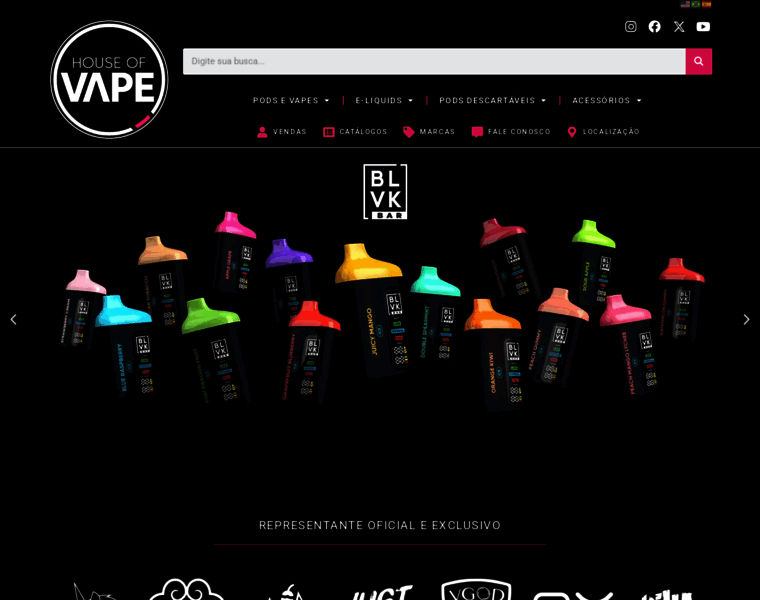Screen dimensions: 760x600
Task: Open the Acessórios menu
Action: pos(601,100)
